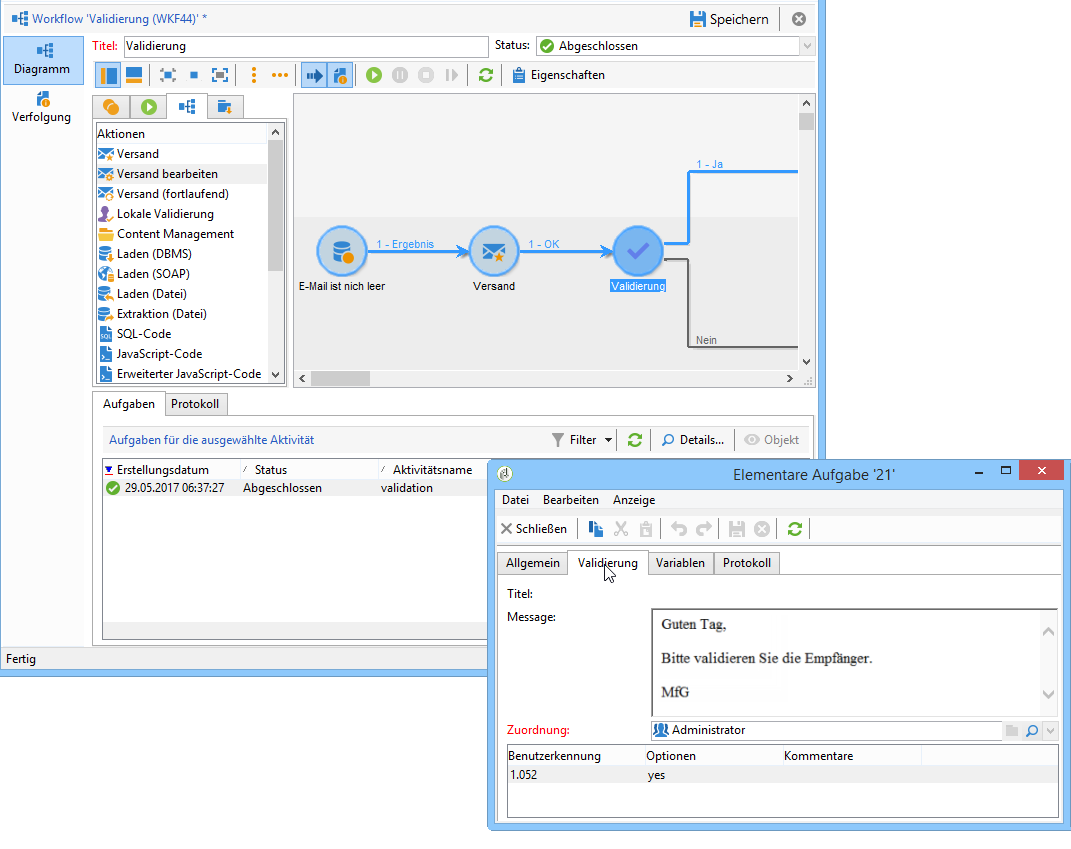Sort by Erstellungsdatum column header
The image size is (1071, 849).
click(x=172, y=470)
